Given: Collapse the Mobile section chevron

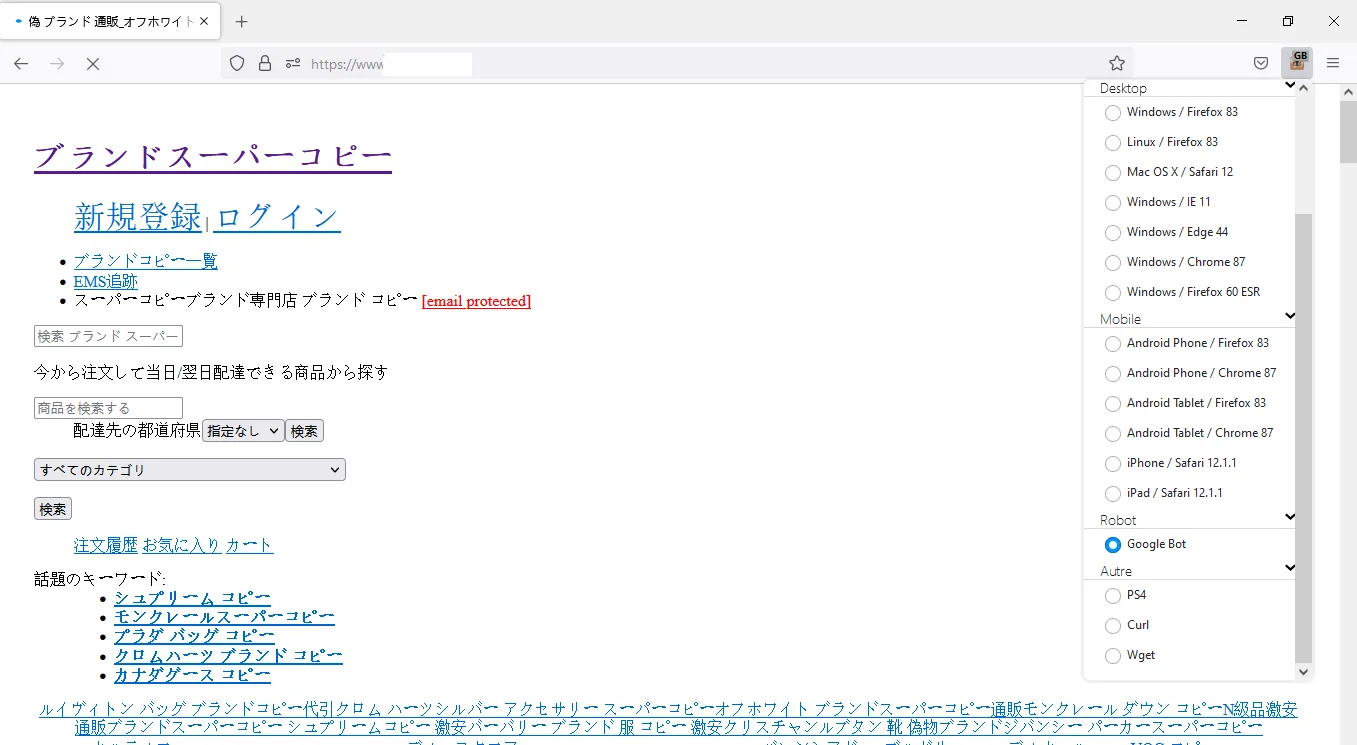Looking at the screenshot, I should 1289,316.
